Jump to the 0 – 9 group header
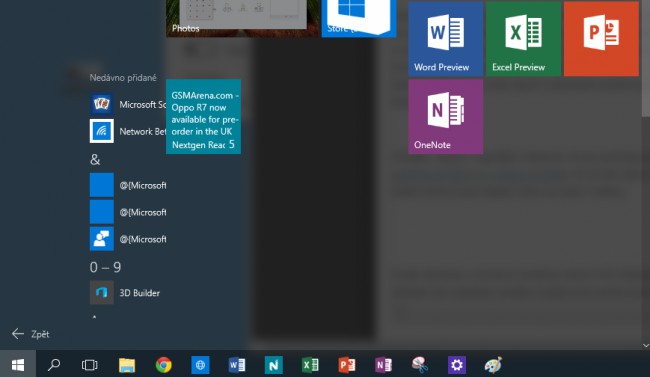 click(x=105, y=268)
